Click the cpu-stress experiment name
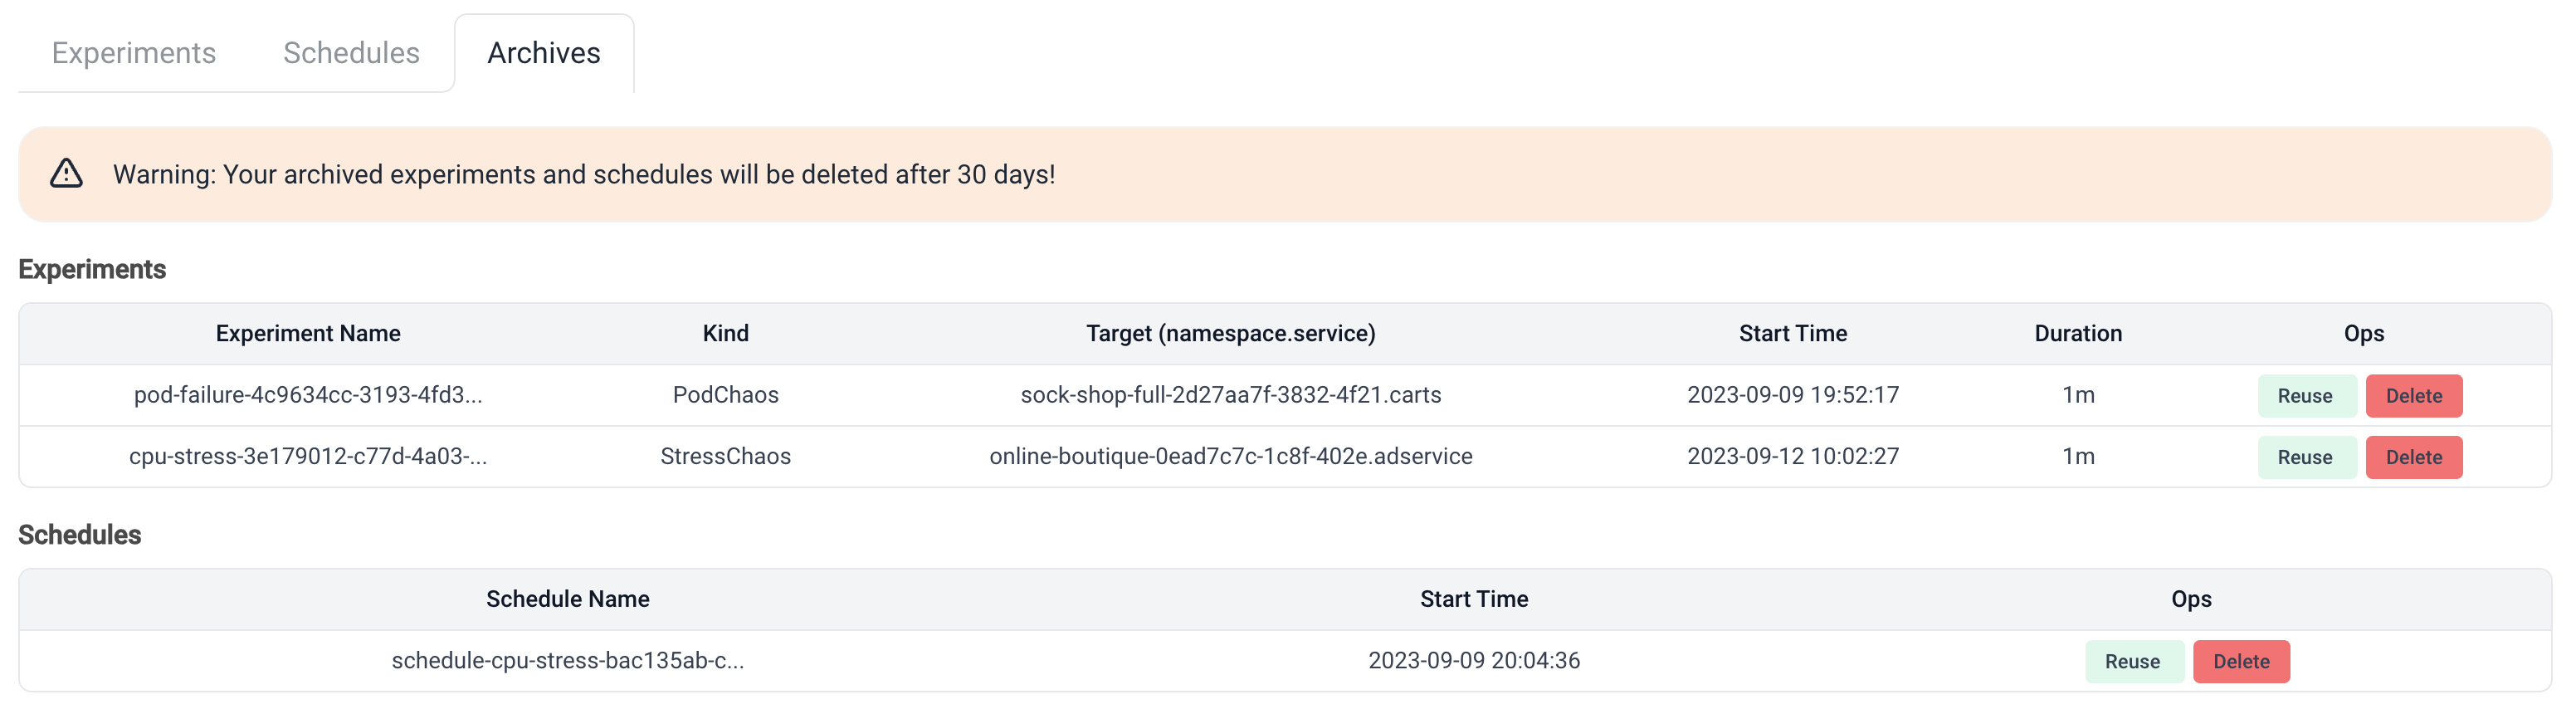The width and height of the screenshot is (2576, 709). click(x=308, y=456)
